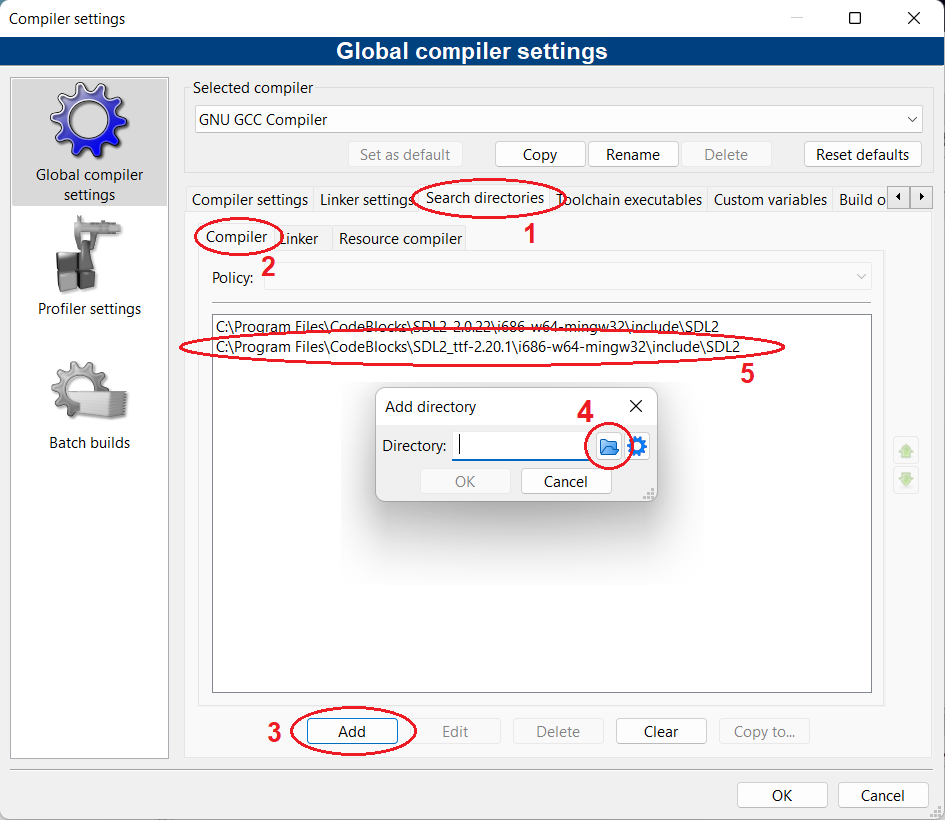
Task: Click the Edit button
Action: pyautogui.click(x=455, y=731)
